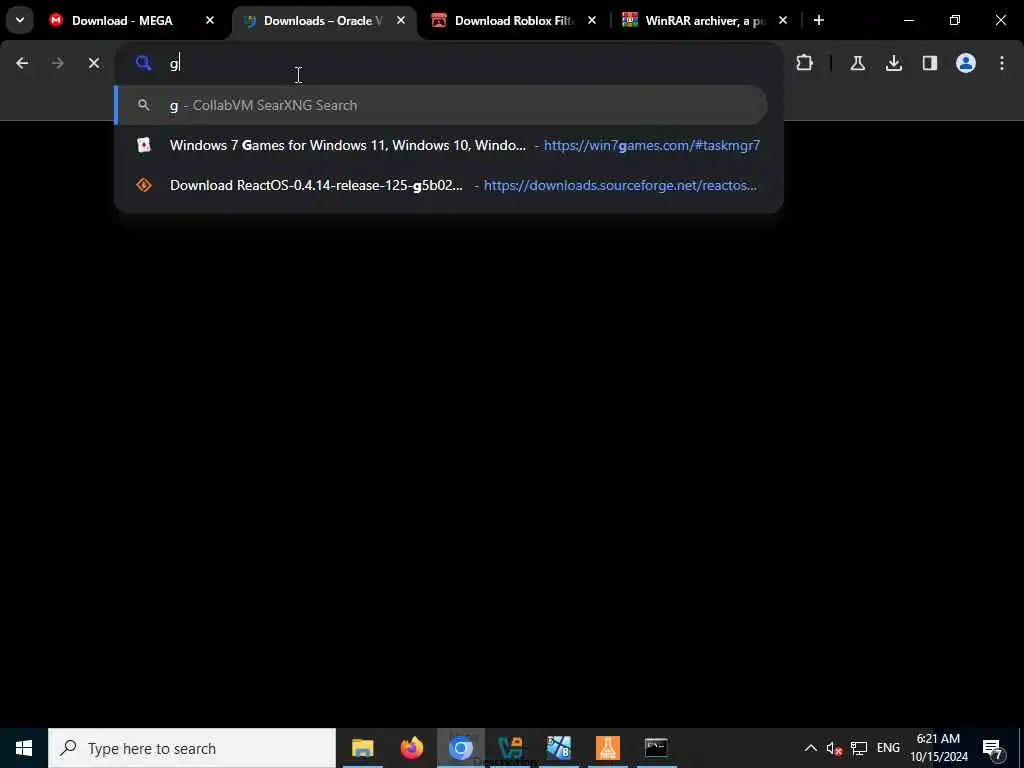This screenshot has height=768, width=1024.
Task: Go forward with the forward arrow
Action: [x=58, y=63]
